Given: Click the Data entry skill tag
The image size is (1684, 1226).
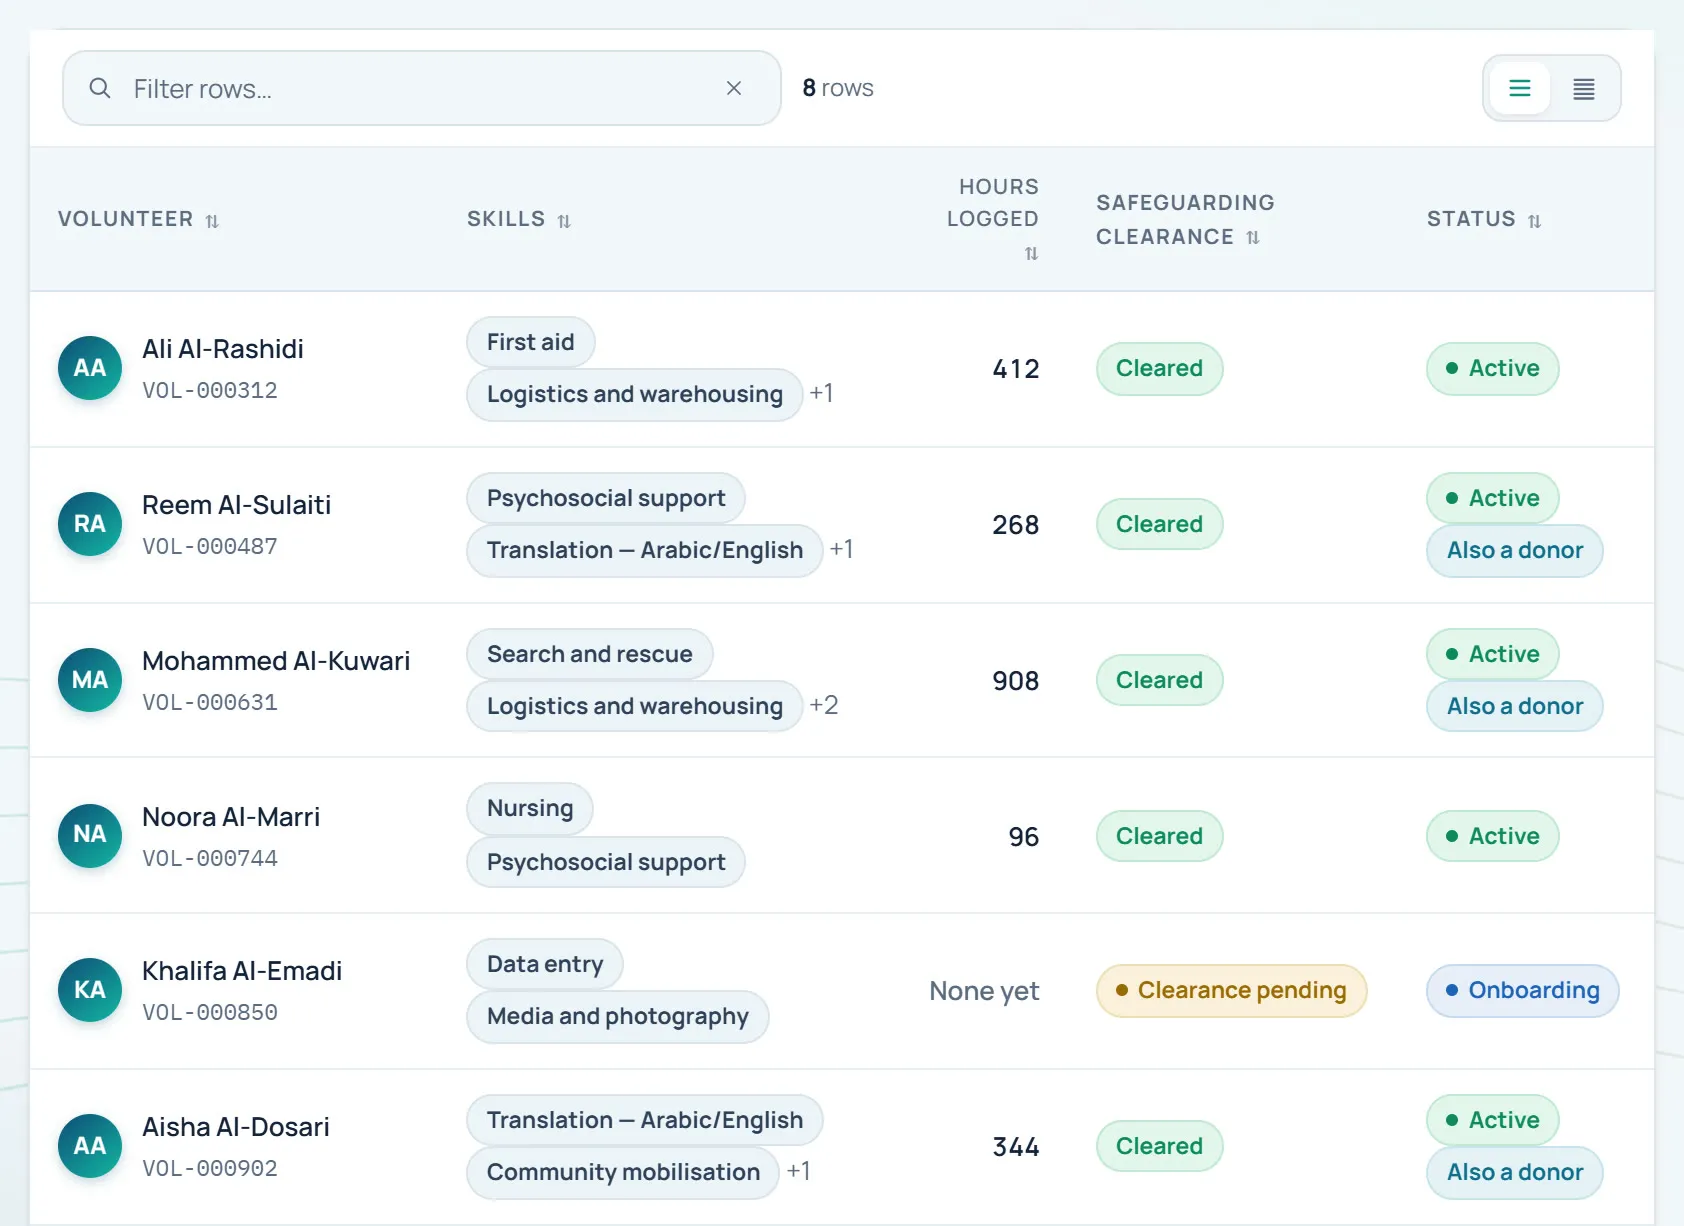Looking at the screenshot, I should (x=545, y=964).
